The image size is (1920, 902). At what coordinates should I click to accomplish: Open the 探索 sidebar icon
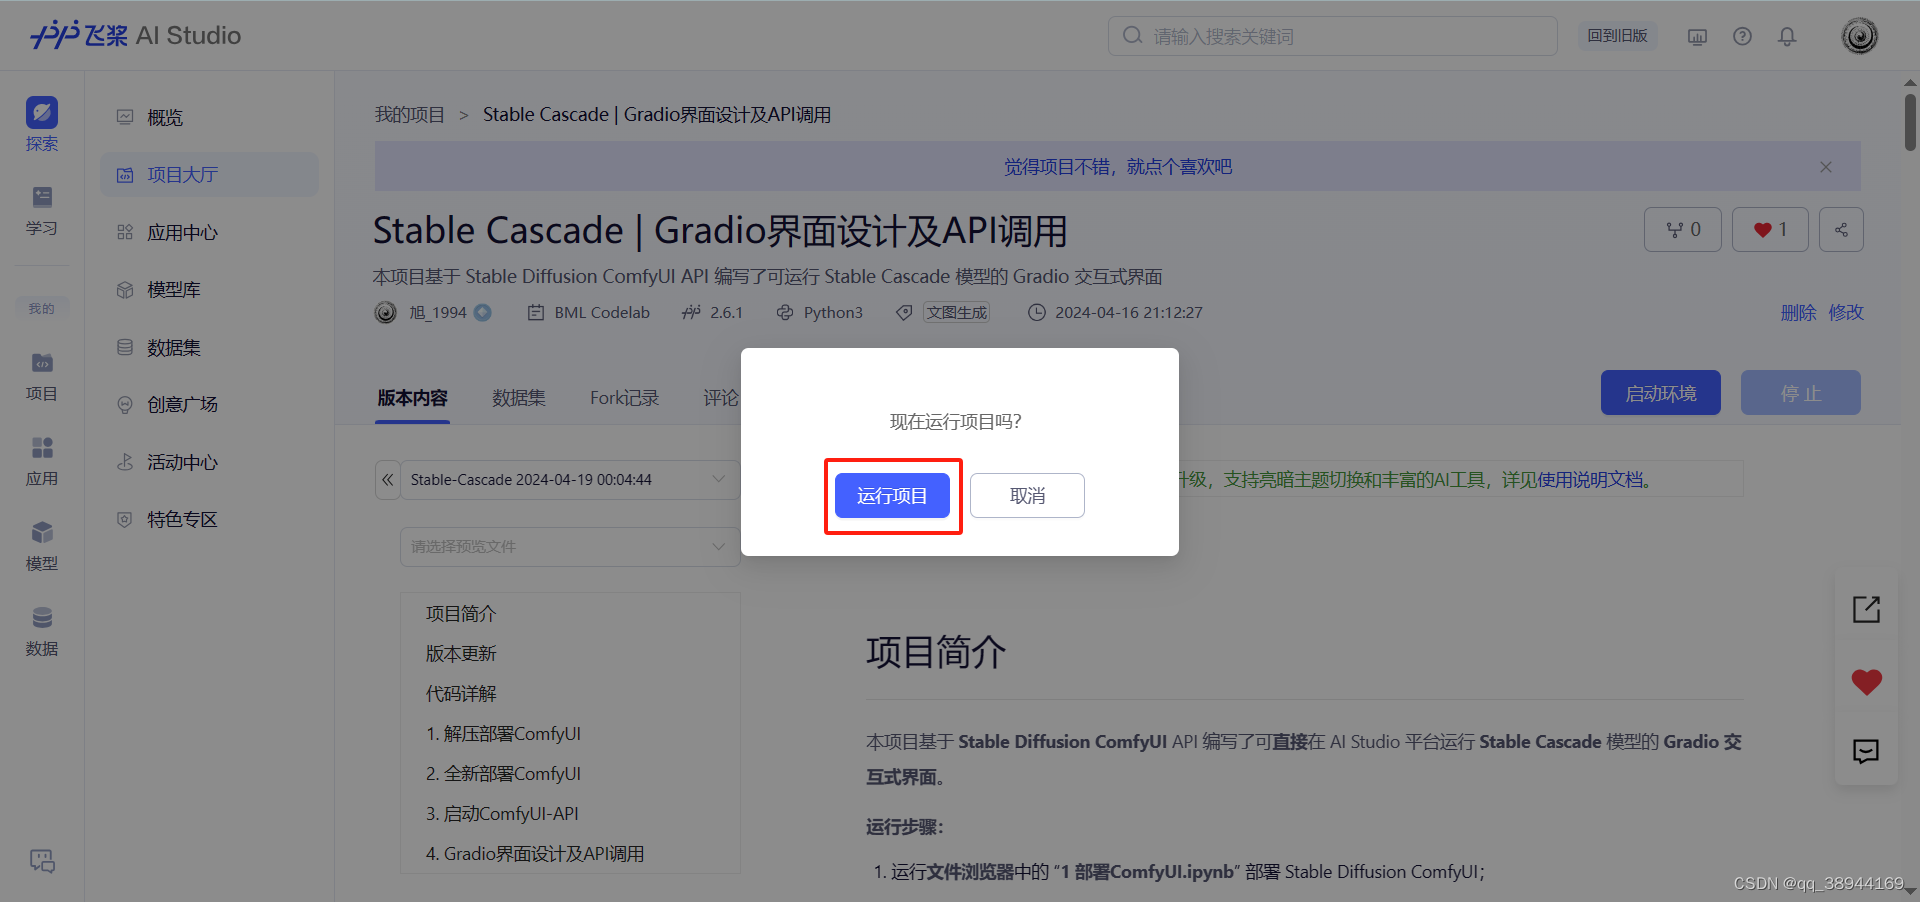click(x=42, y=124)
